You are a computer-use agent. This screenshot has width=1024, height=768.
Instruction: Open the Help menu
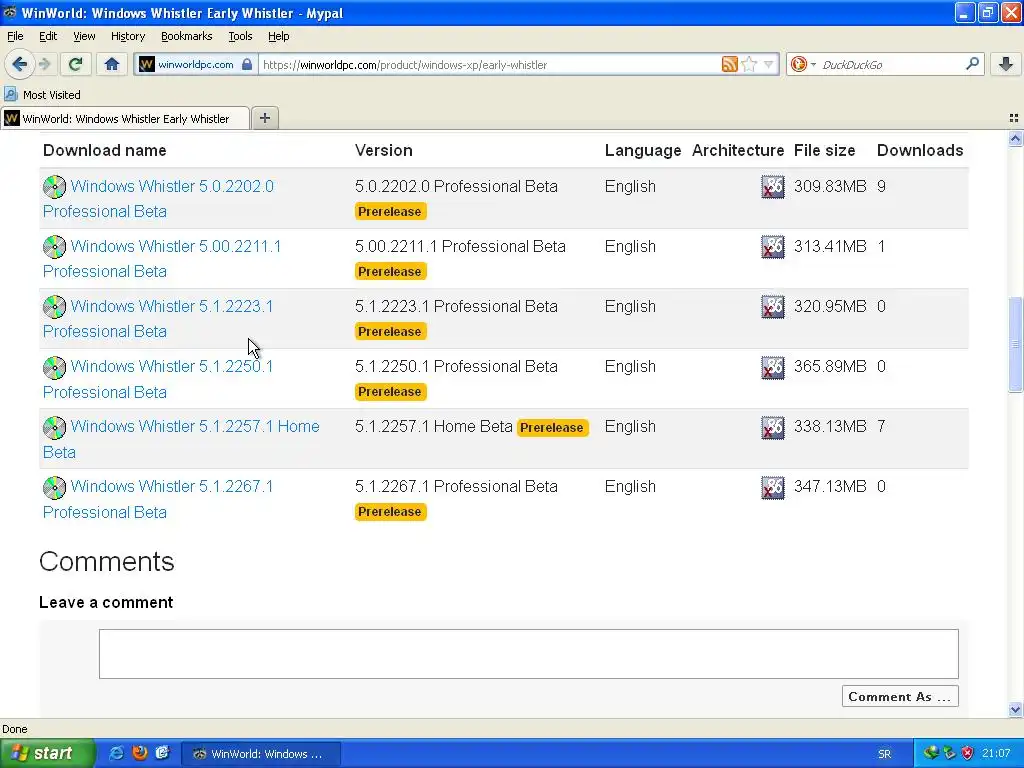coord(279,36)
